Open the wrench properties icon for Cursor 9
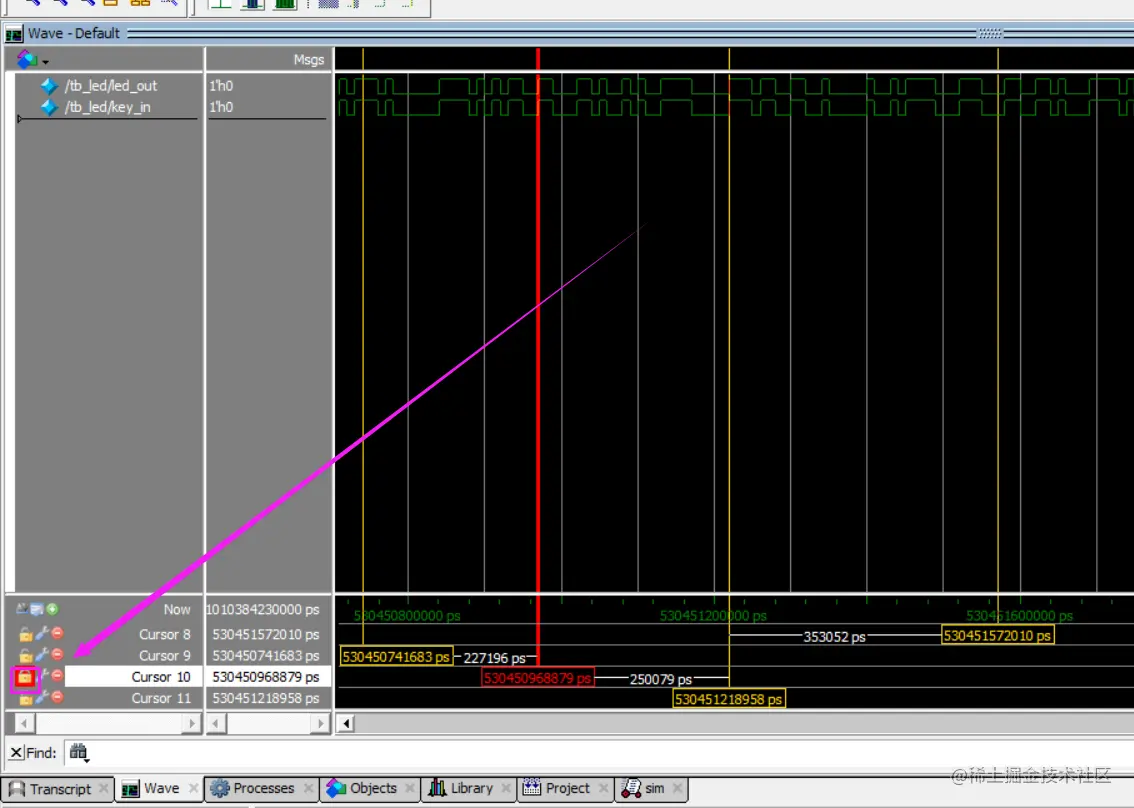This screenshot has width=1134, height=808. [42, 655]
